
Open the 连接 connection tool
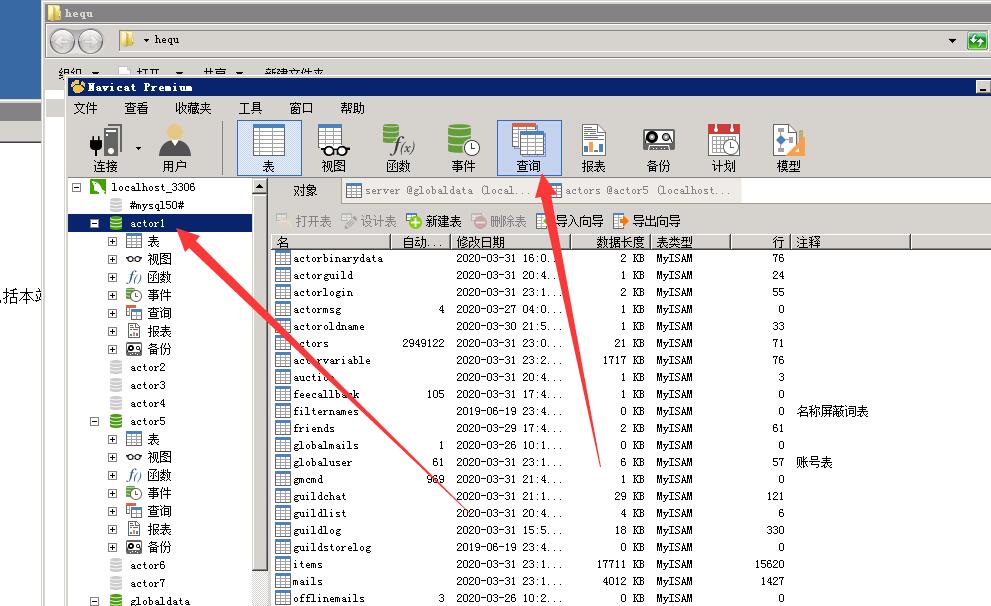pyautogui.click(x=106, y=148)
